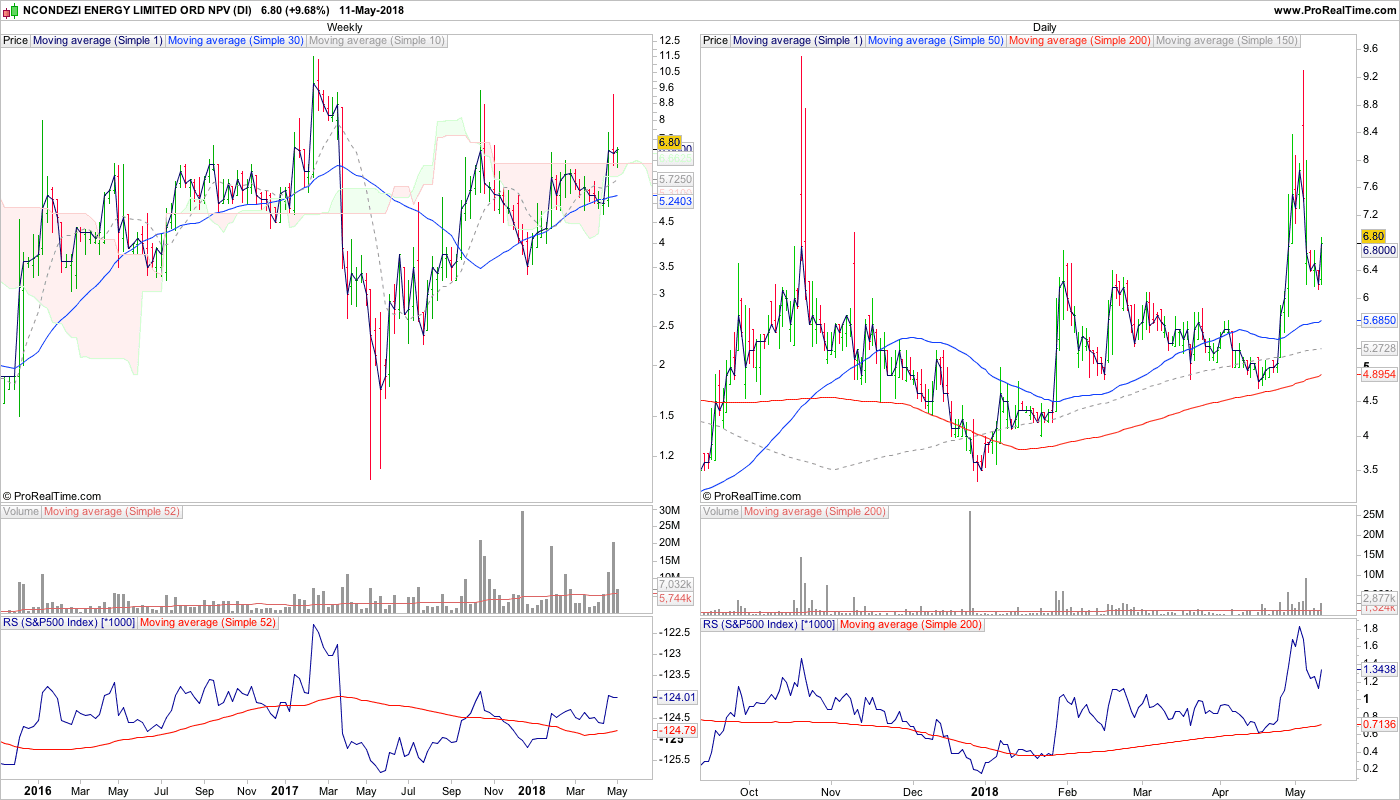Click the © ProRealTime.com text in Weekly chart
This screenshot has width=1400, height=800.
click(x=52, y=496)
